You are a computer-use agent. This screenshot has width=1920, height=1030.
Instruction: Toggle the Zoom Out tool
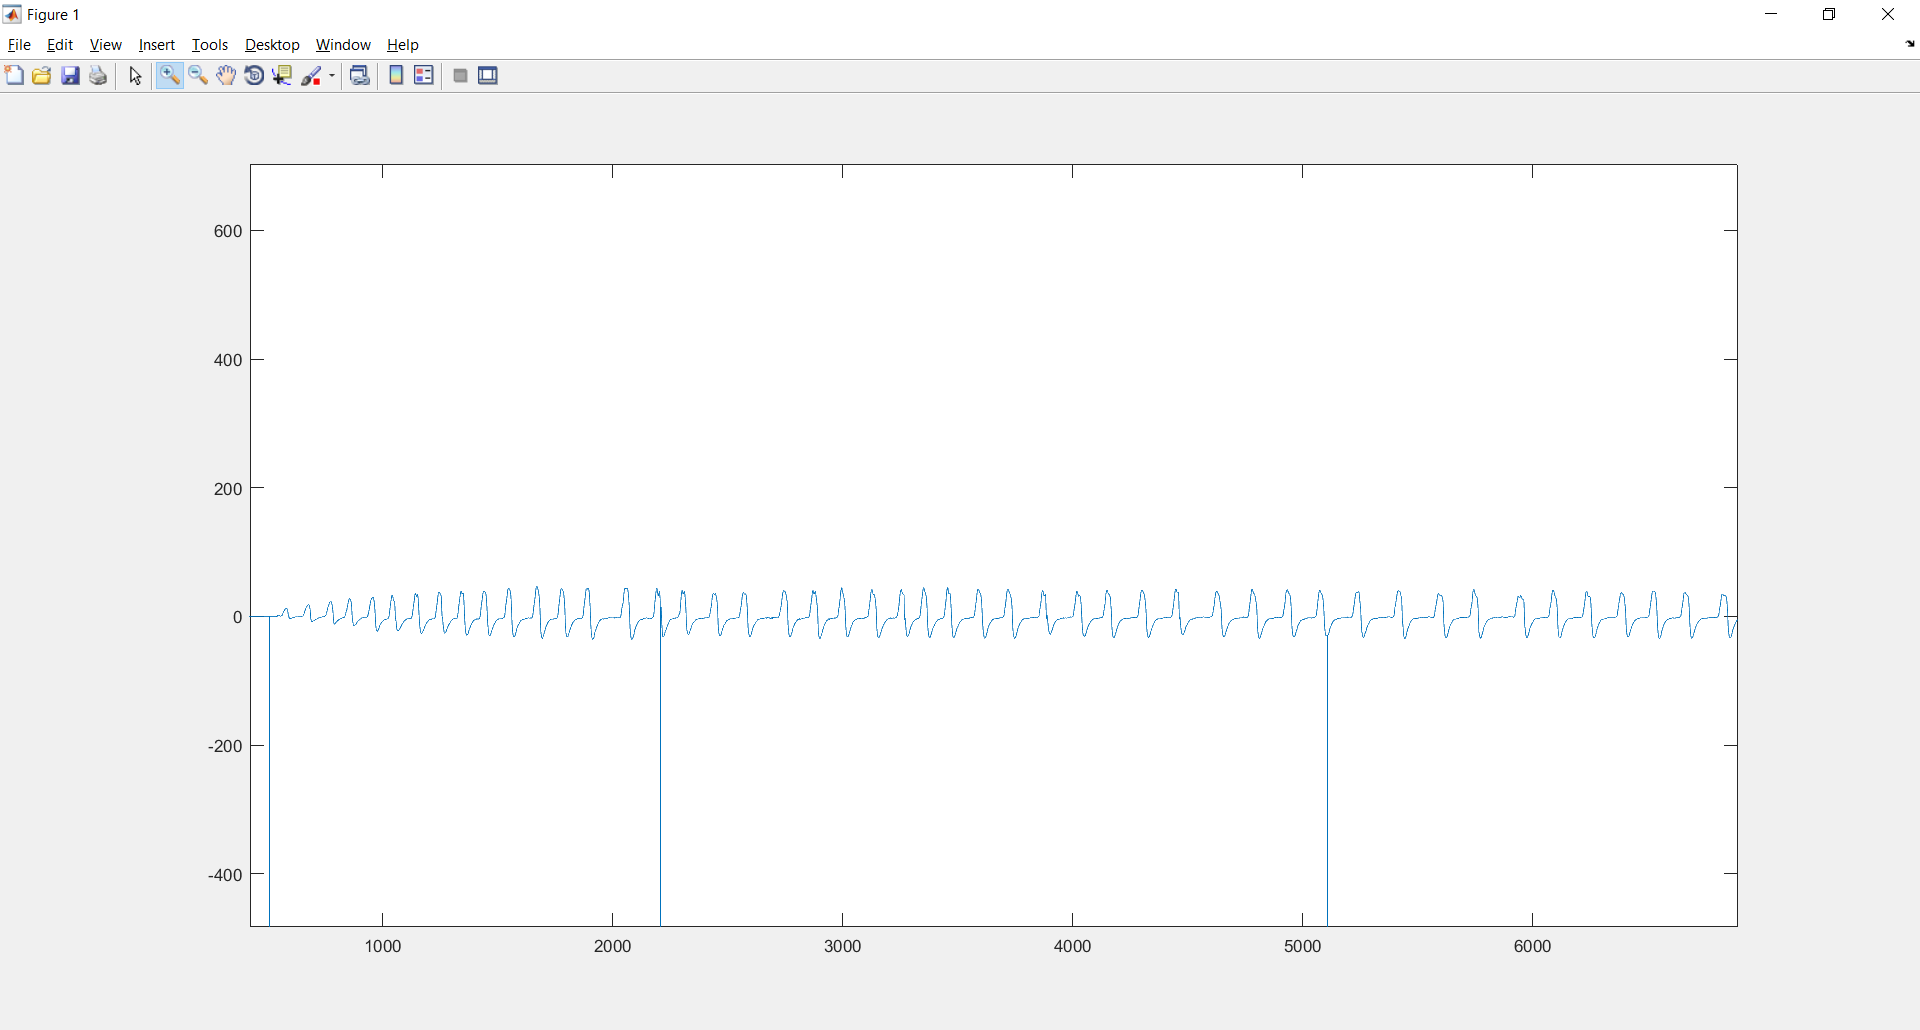click(198, 76)
